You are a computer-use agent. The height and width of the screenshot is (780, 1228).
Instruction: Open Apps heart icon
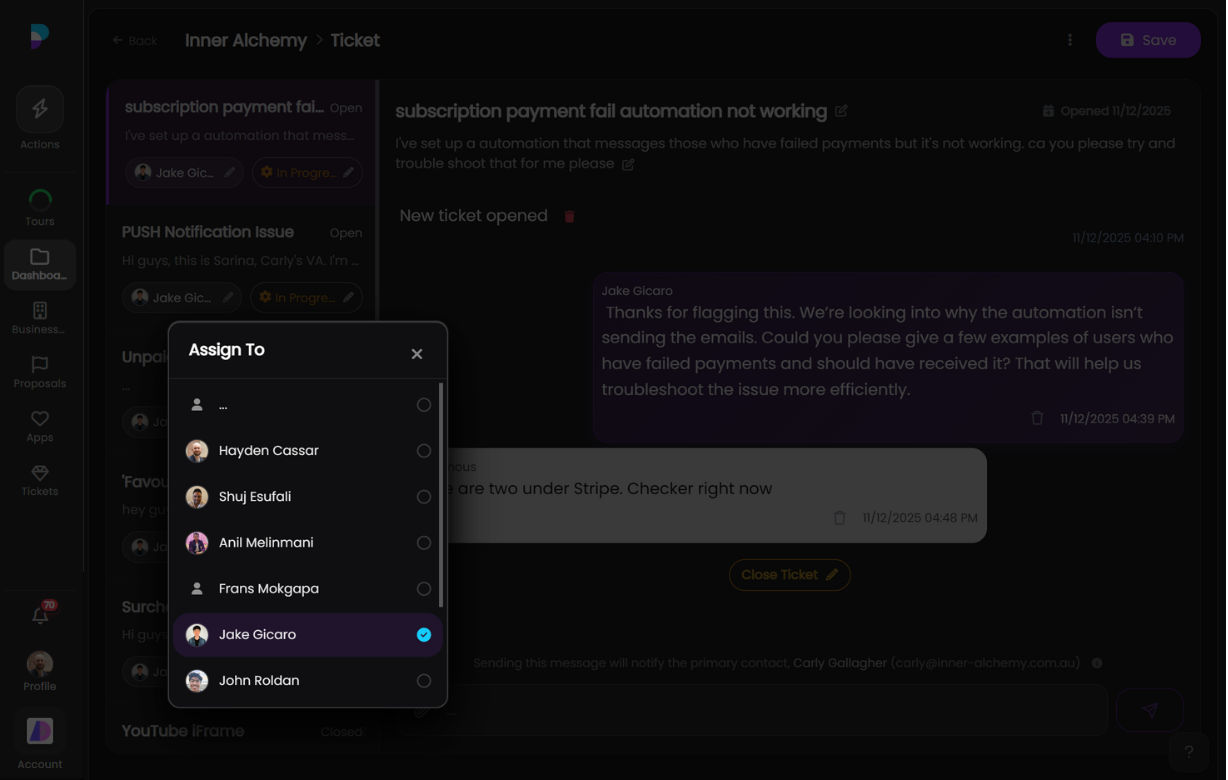coord(40,426)
